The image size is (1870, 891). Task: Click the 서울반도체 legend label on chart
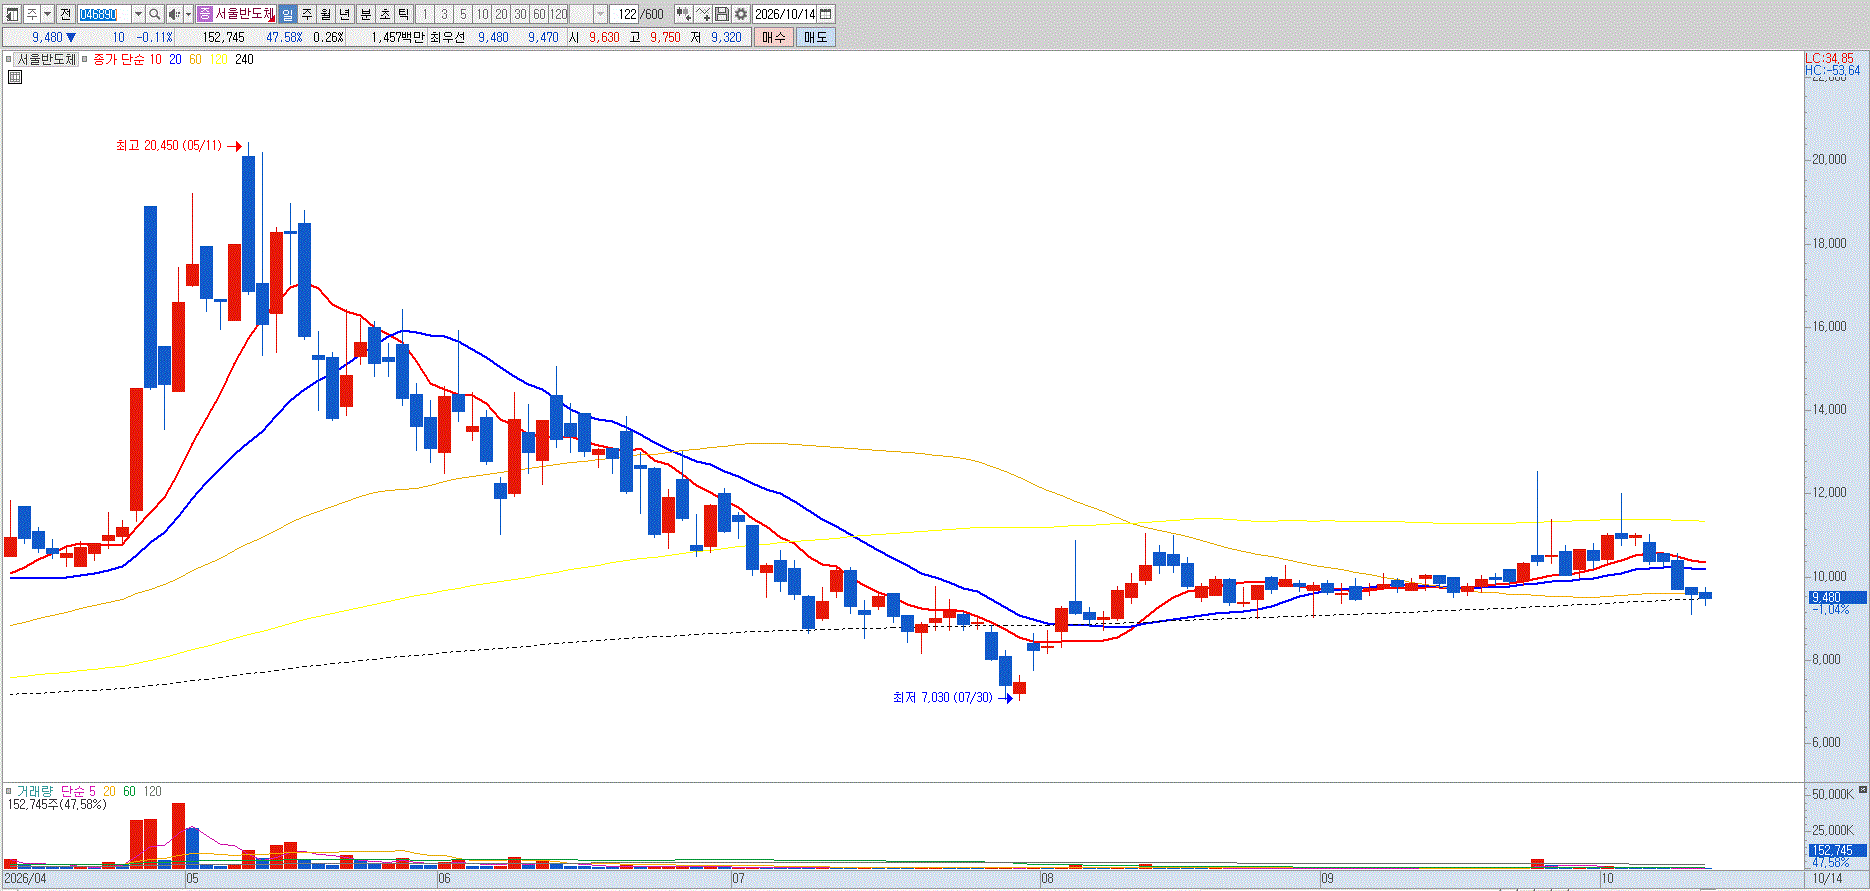click(47, 59)
